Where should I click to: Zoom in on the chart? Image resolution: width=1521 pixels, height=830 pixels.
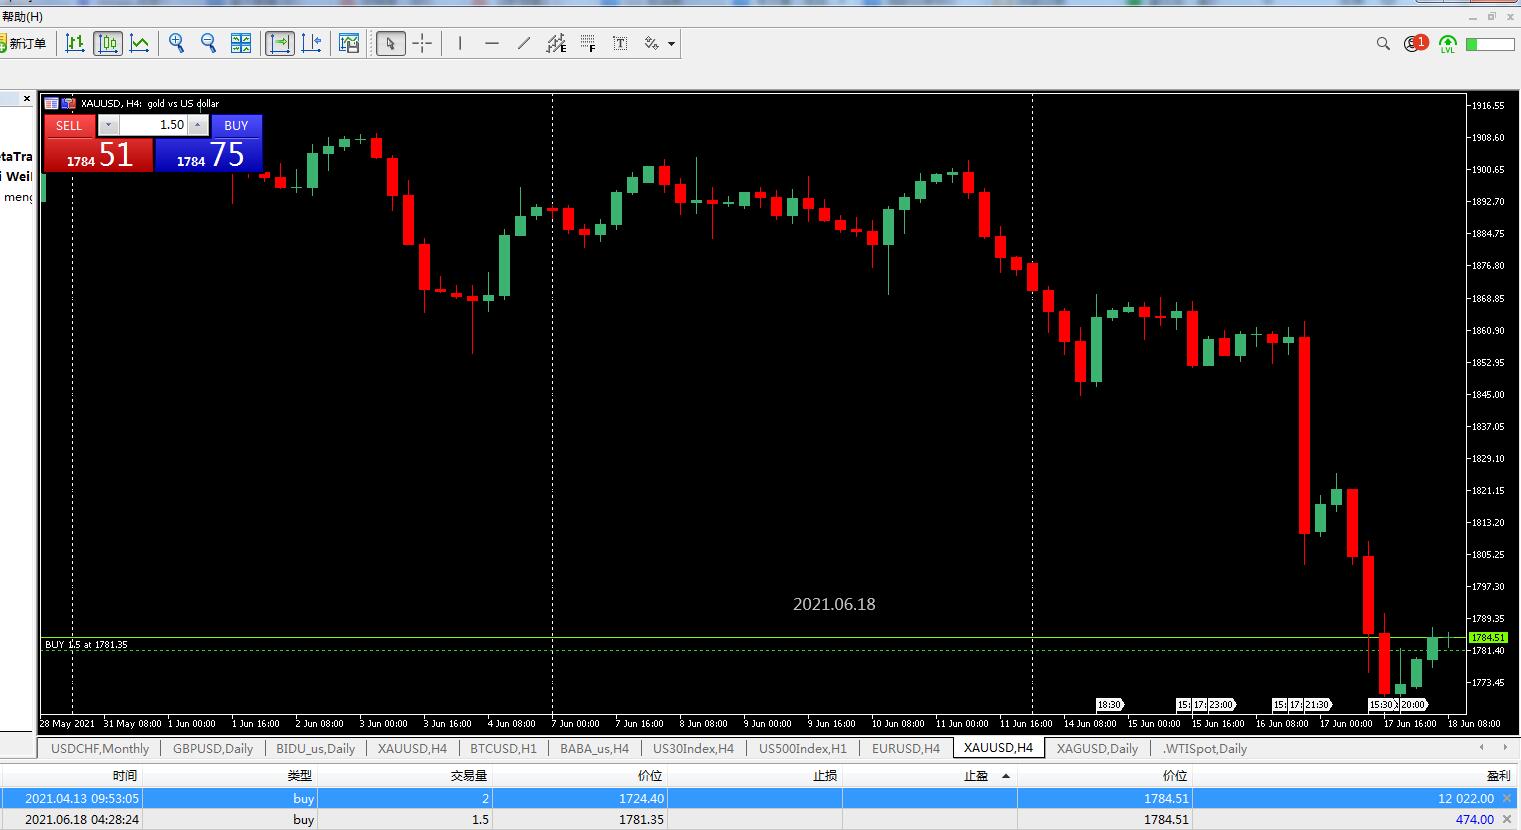coord(177,43)
